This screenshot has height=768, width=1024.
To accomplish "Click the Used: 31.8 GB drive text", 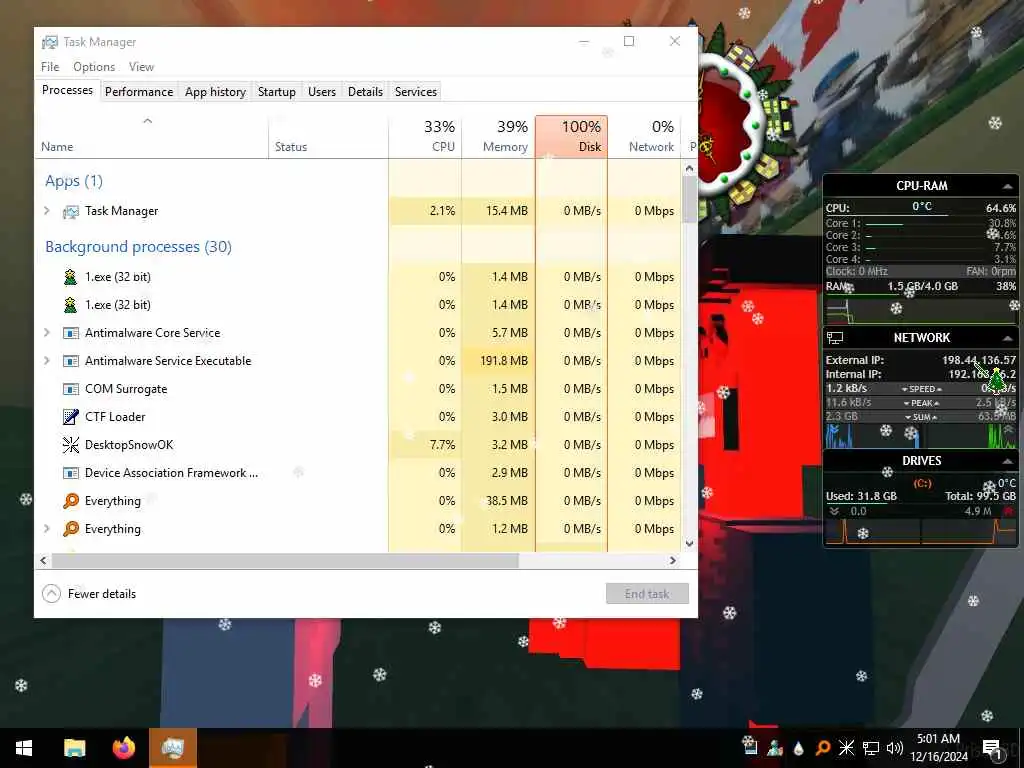I will [x=861, y=496].
